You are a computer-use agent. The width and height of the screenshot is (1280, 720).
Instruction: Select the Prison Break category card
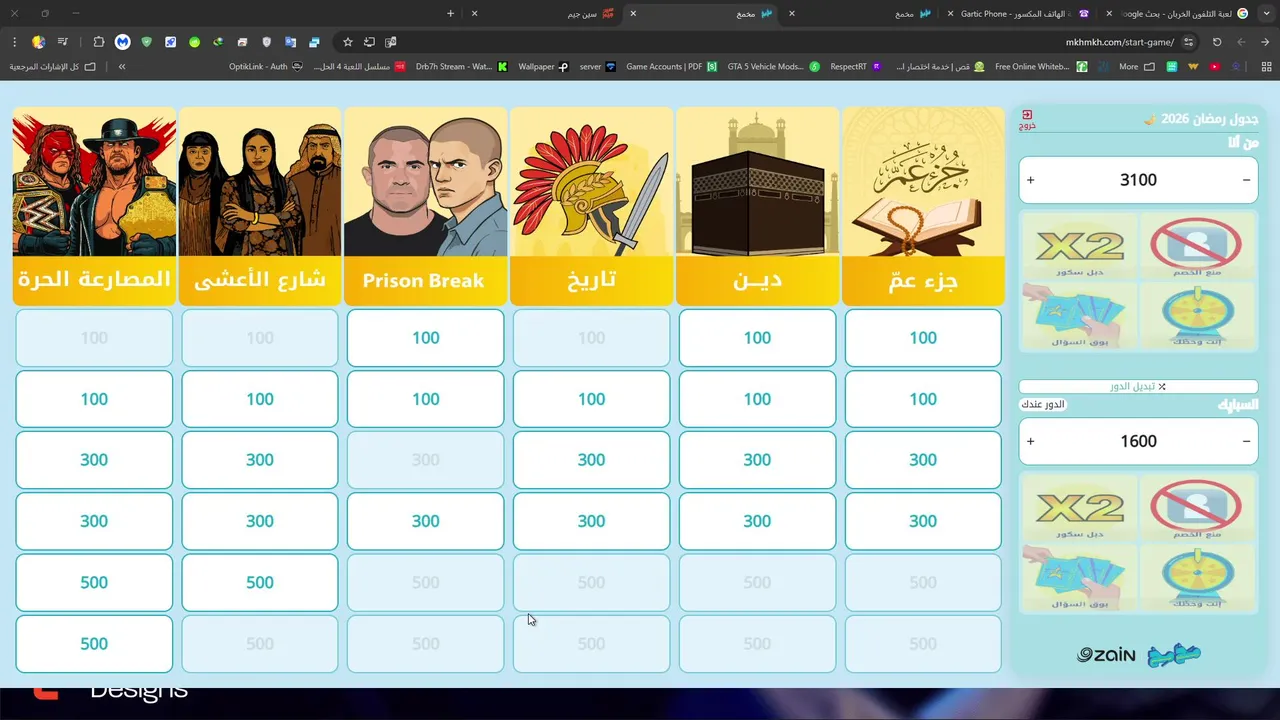point(425,206)
